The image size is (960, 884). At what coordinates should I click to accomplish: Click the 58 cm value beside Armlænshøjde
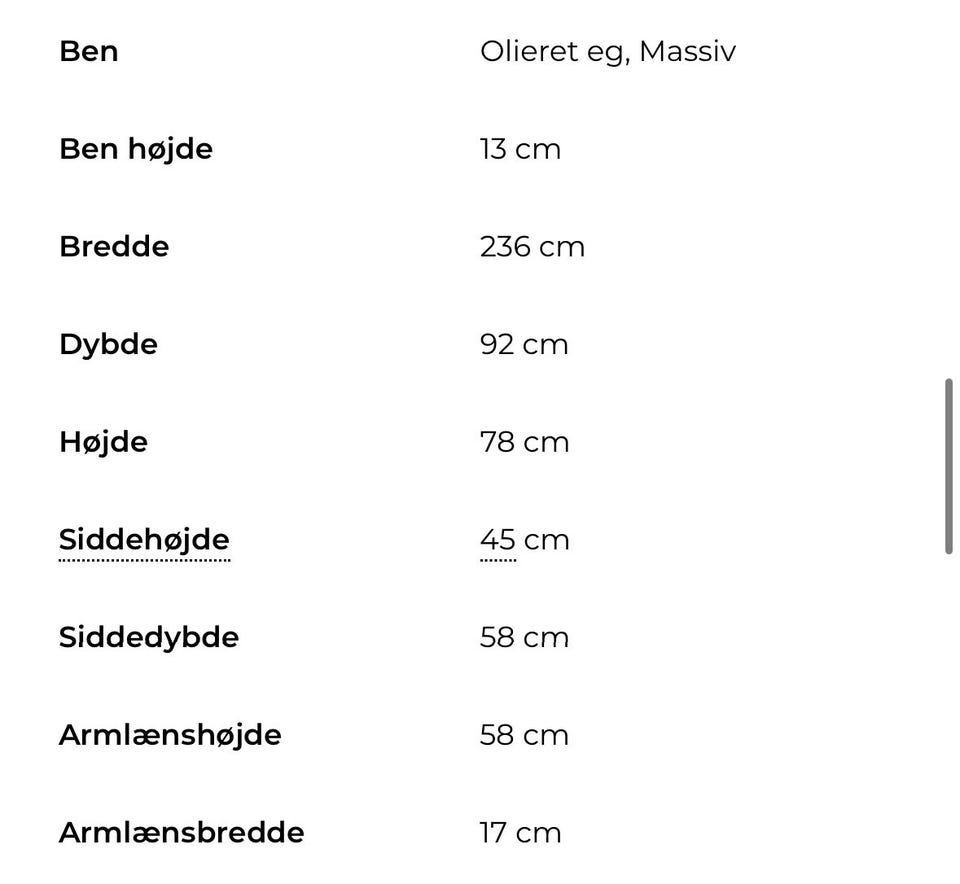click(x=524, y=735)
